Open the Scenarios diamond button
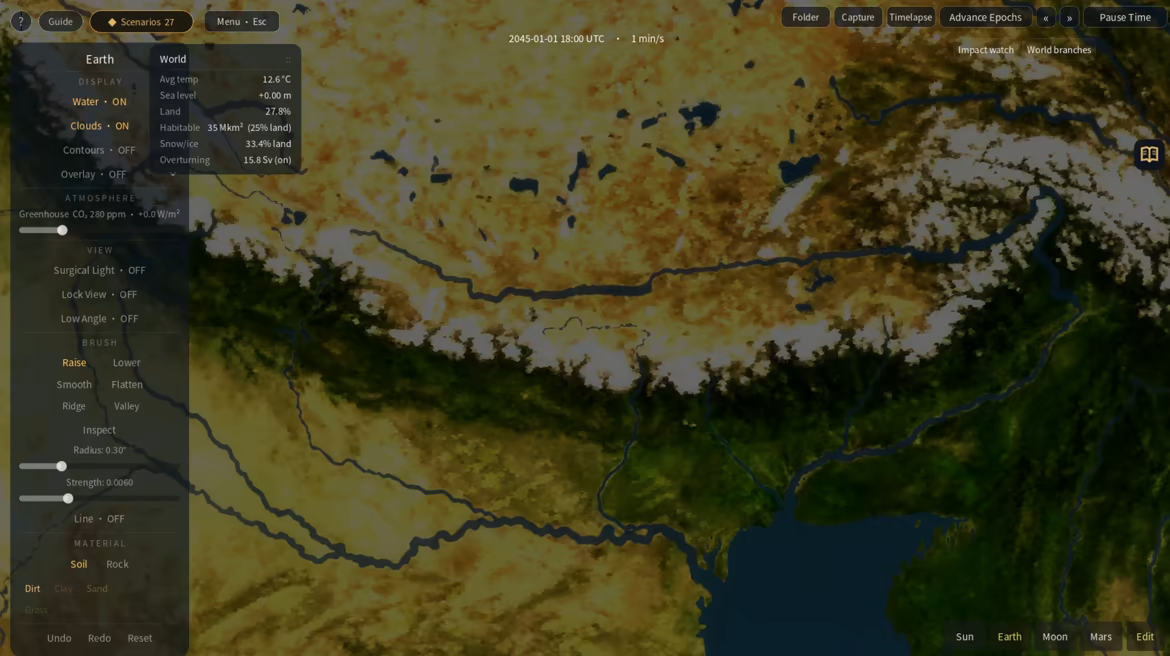The width and height of the screenshot is (1170, 656). click(141, 22)
